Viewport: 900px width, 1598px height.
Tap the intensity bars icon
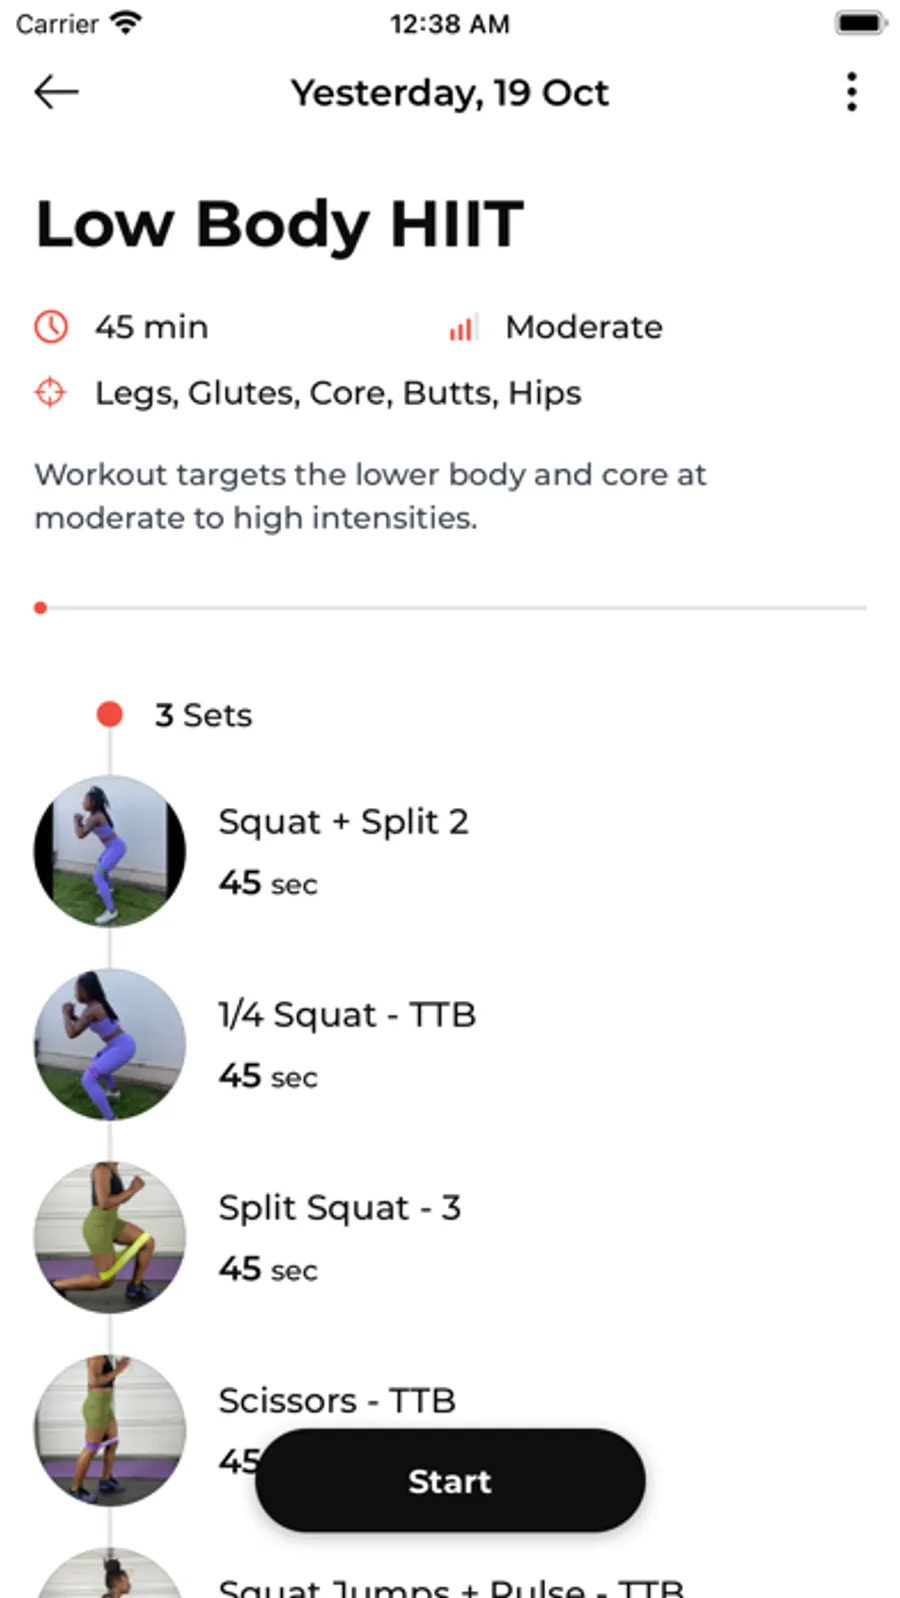coord(462,327)
